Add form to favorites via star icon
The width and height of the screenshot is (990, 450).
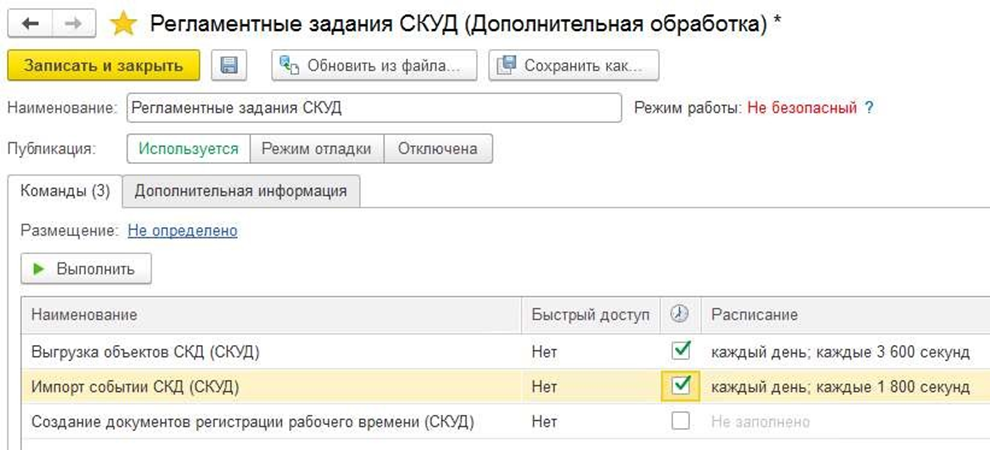click(123, 24)
